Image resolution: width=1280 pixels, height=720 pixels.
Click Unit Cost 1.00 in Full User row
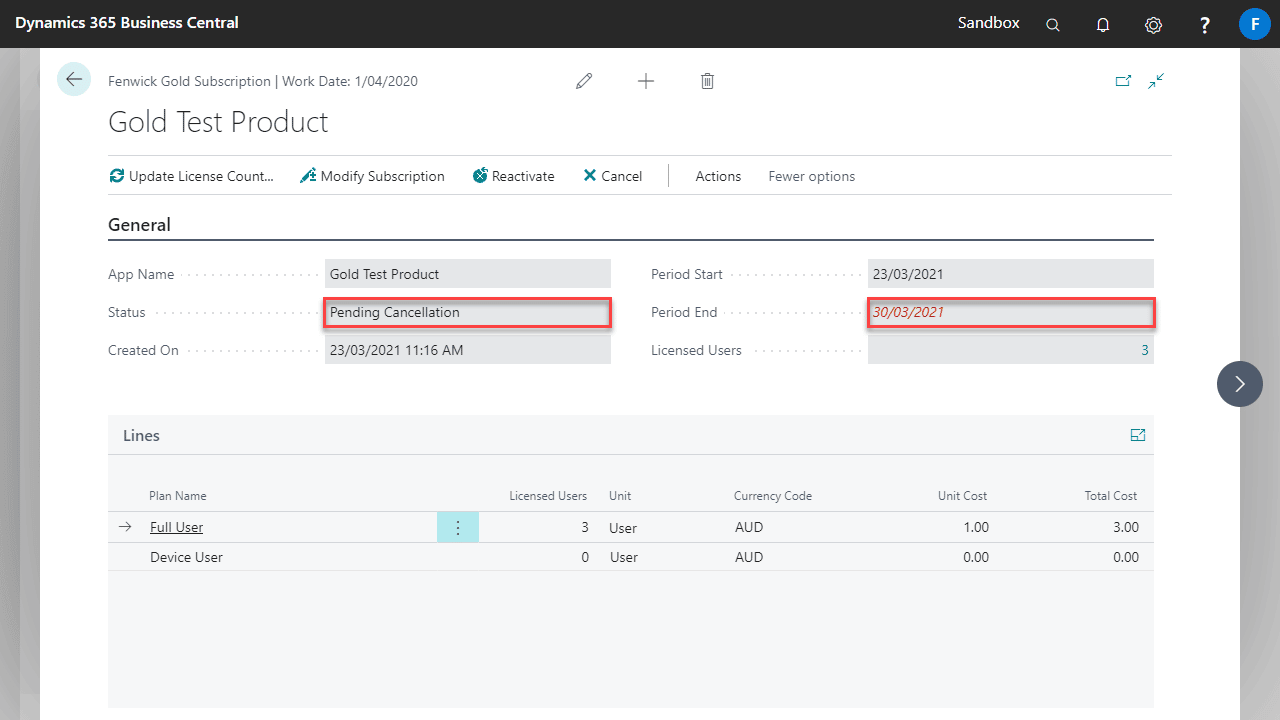point(976,527)
